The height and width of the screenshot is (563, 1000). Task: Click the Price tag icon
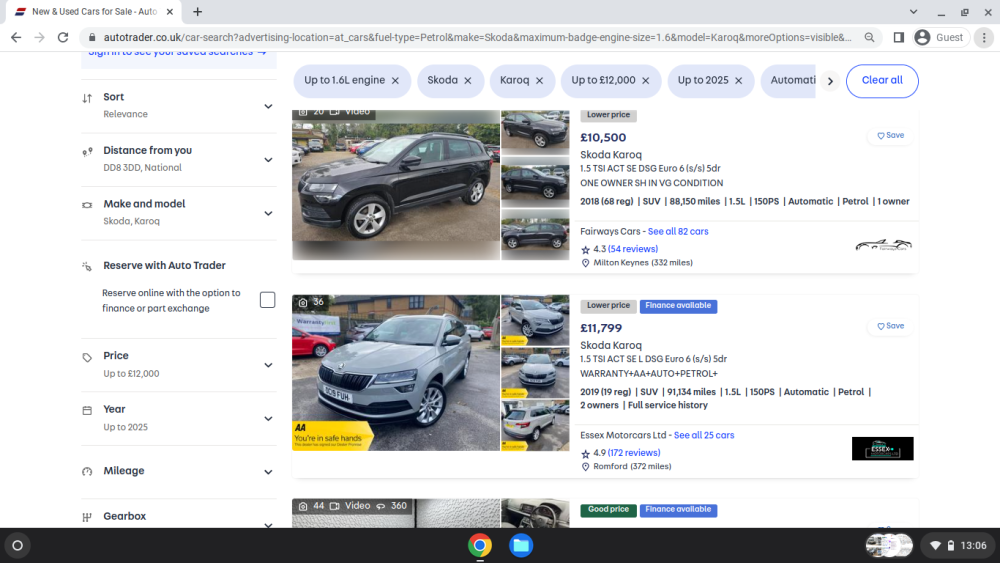(x=87, y=358)
